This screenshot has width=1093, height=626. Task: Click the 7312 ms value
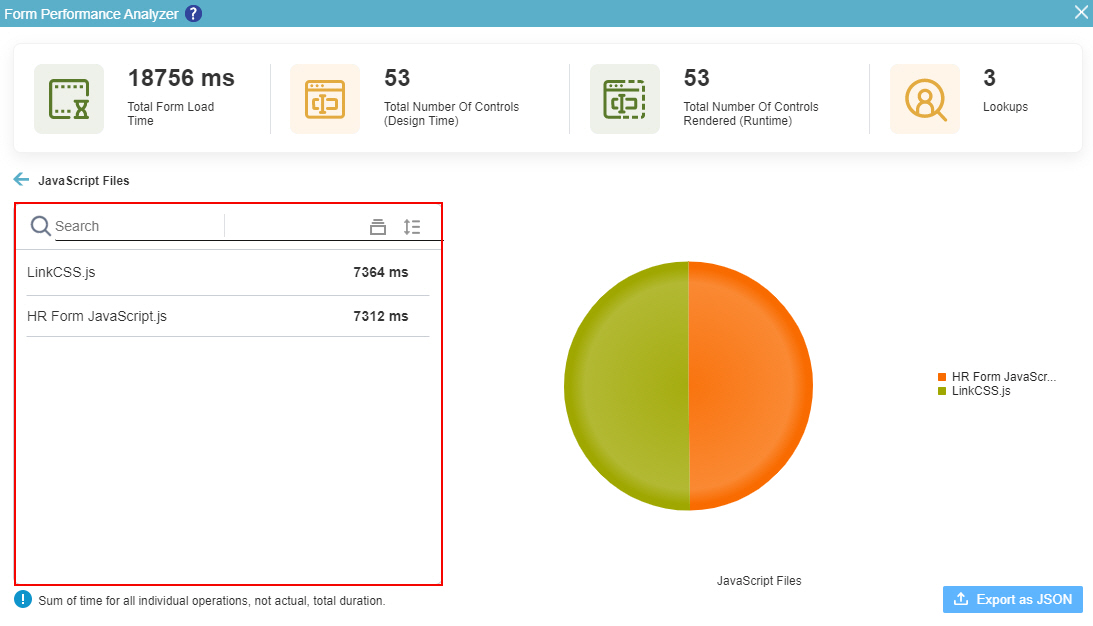381,316
